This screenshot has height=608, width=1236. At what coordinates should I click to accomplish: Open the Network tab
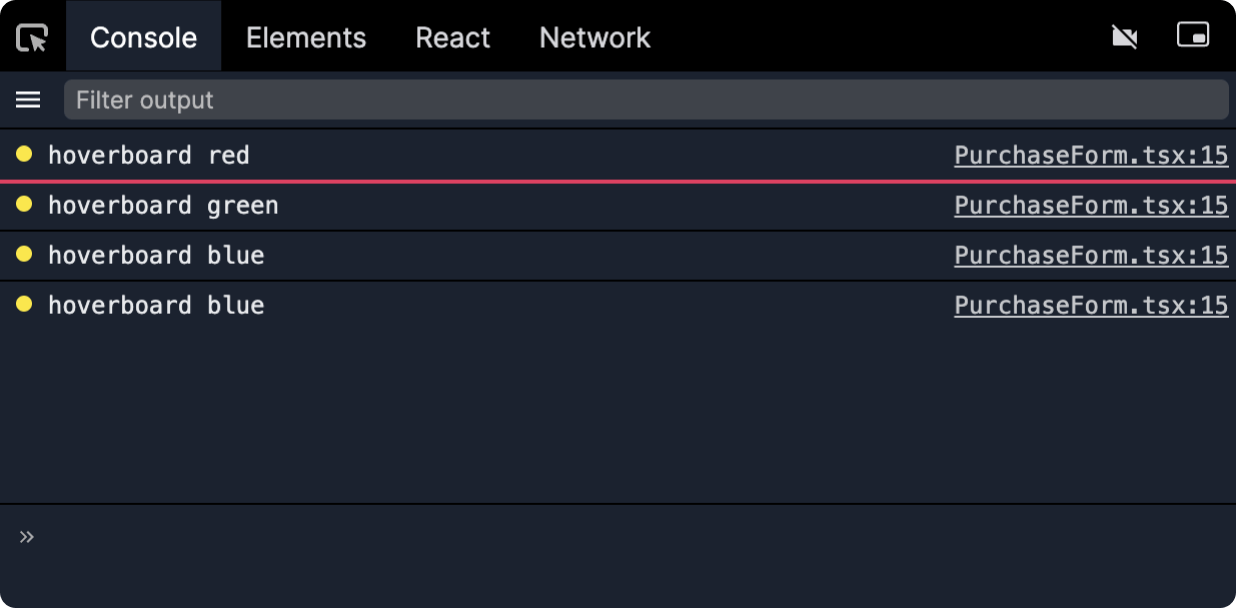click(x=595, y=38)
